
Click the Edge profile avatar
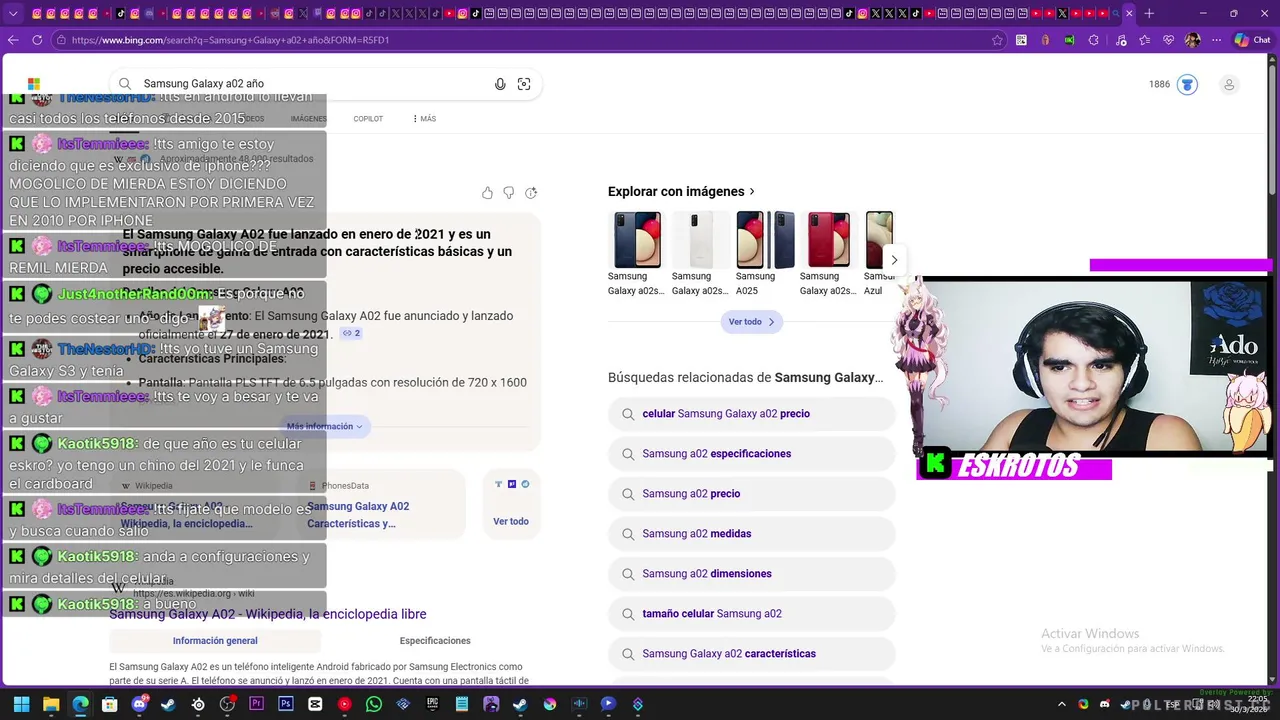pyautogui.click(x=1192, y=40)
